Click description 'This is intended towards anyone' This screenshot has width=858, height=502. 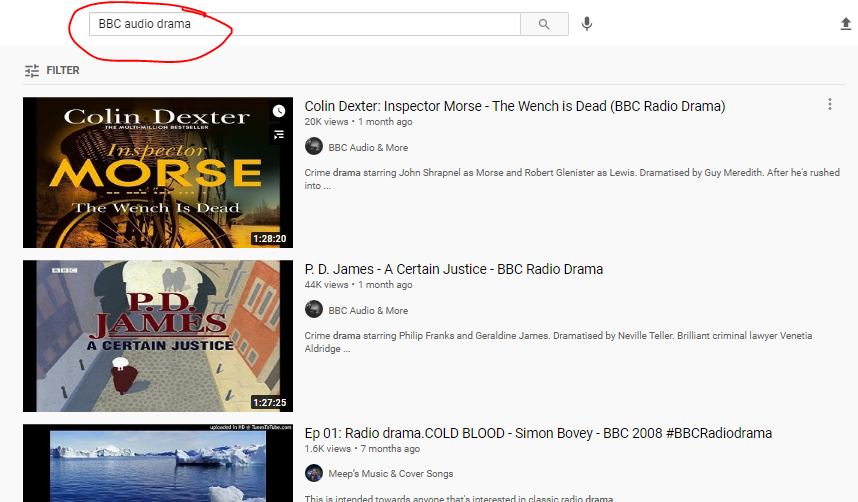(x=459, y=498)
